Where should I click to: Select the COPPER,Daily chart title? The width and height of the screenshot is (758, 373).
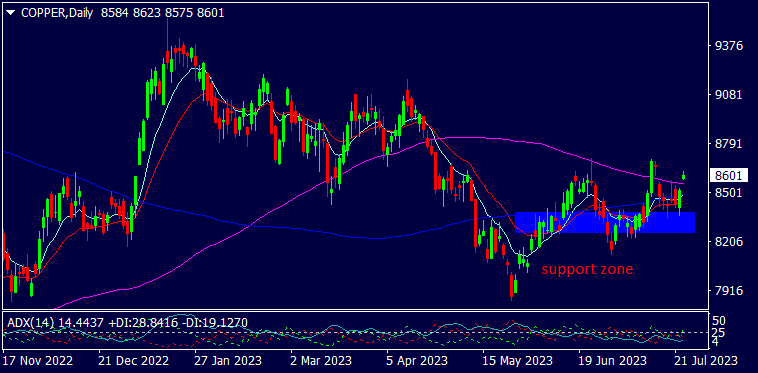[57, 13]
